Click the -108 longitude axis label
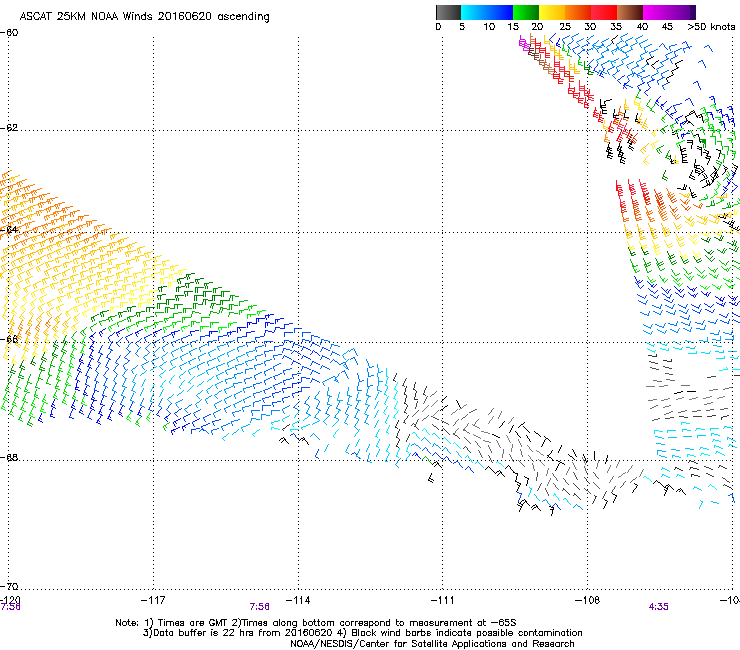Image resolution: width=740 pixels, height=650 pixels. click(x=588, y=600)
